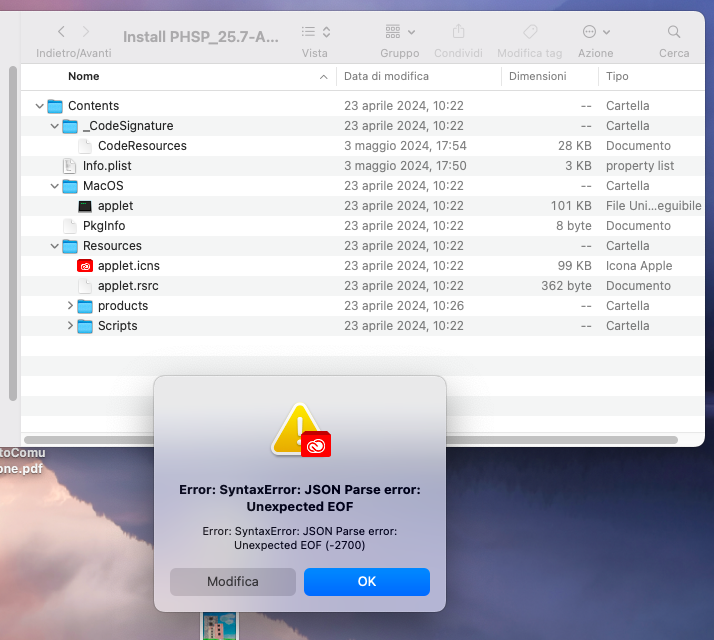Click the warning icon in error dialog
This screenshot has height=640, width=714.
coord(301,430)
